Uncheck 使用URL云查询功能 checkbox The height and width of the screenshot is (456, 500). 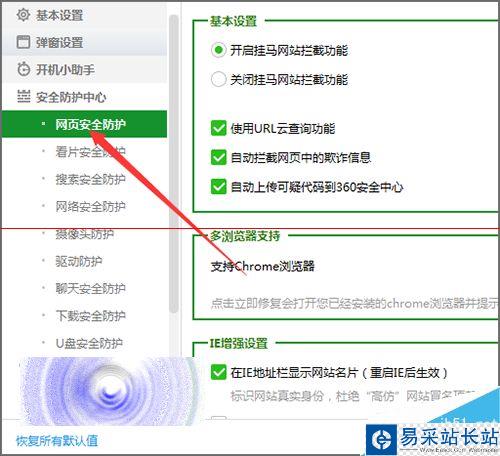(x=218, y=128)
